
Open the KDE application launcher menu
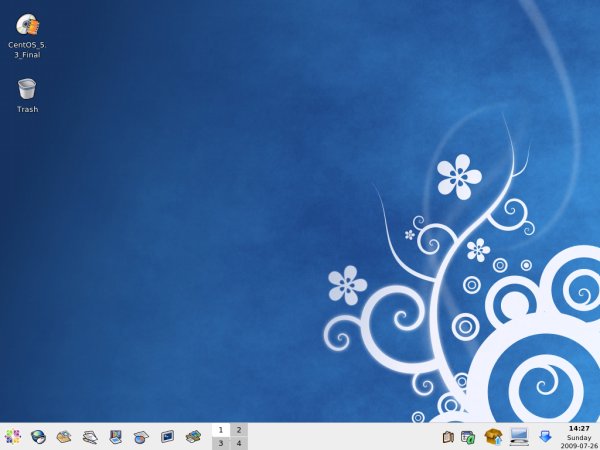[12, 437]
